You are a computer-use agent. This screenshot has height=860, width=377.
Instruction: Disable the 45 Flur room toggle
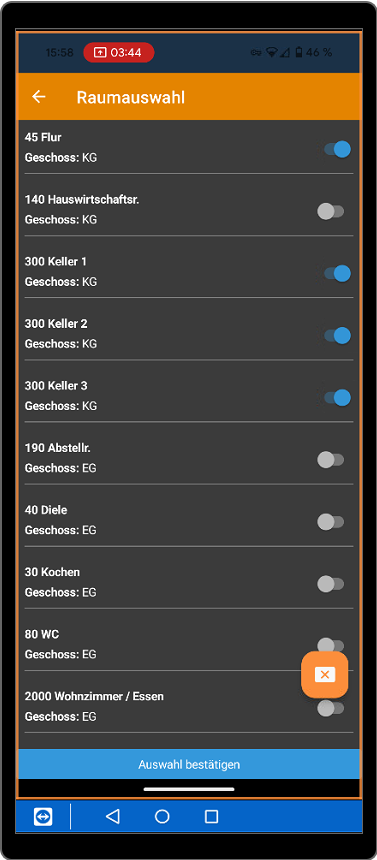tap(336, 149)
